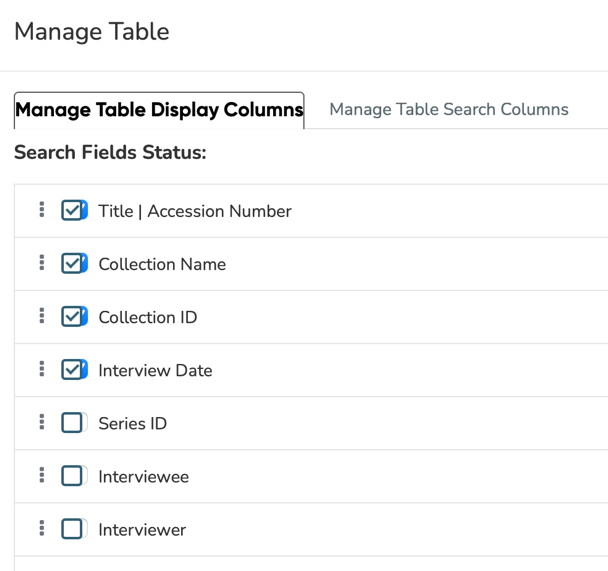The width and height of the screenshot is (608, 571).
Task: Switch to Manage Table Search Columns tab
Action: tap(449, 109)
